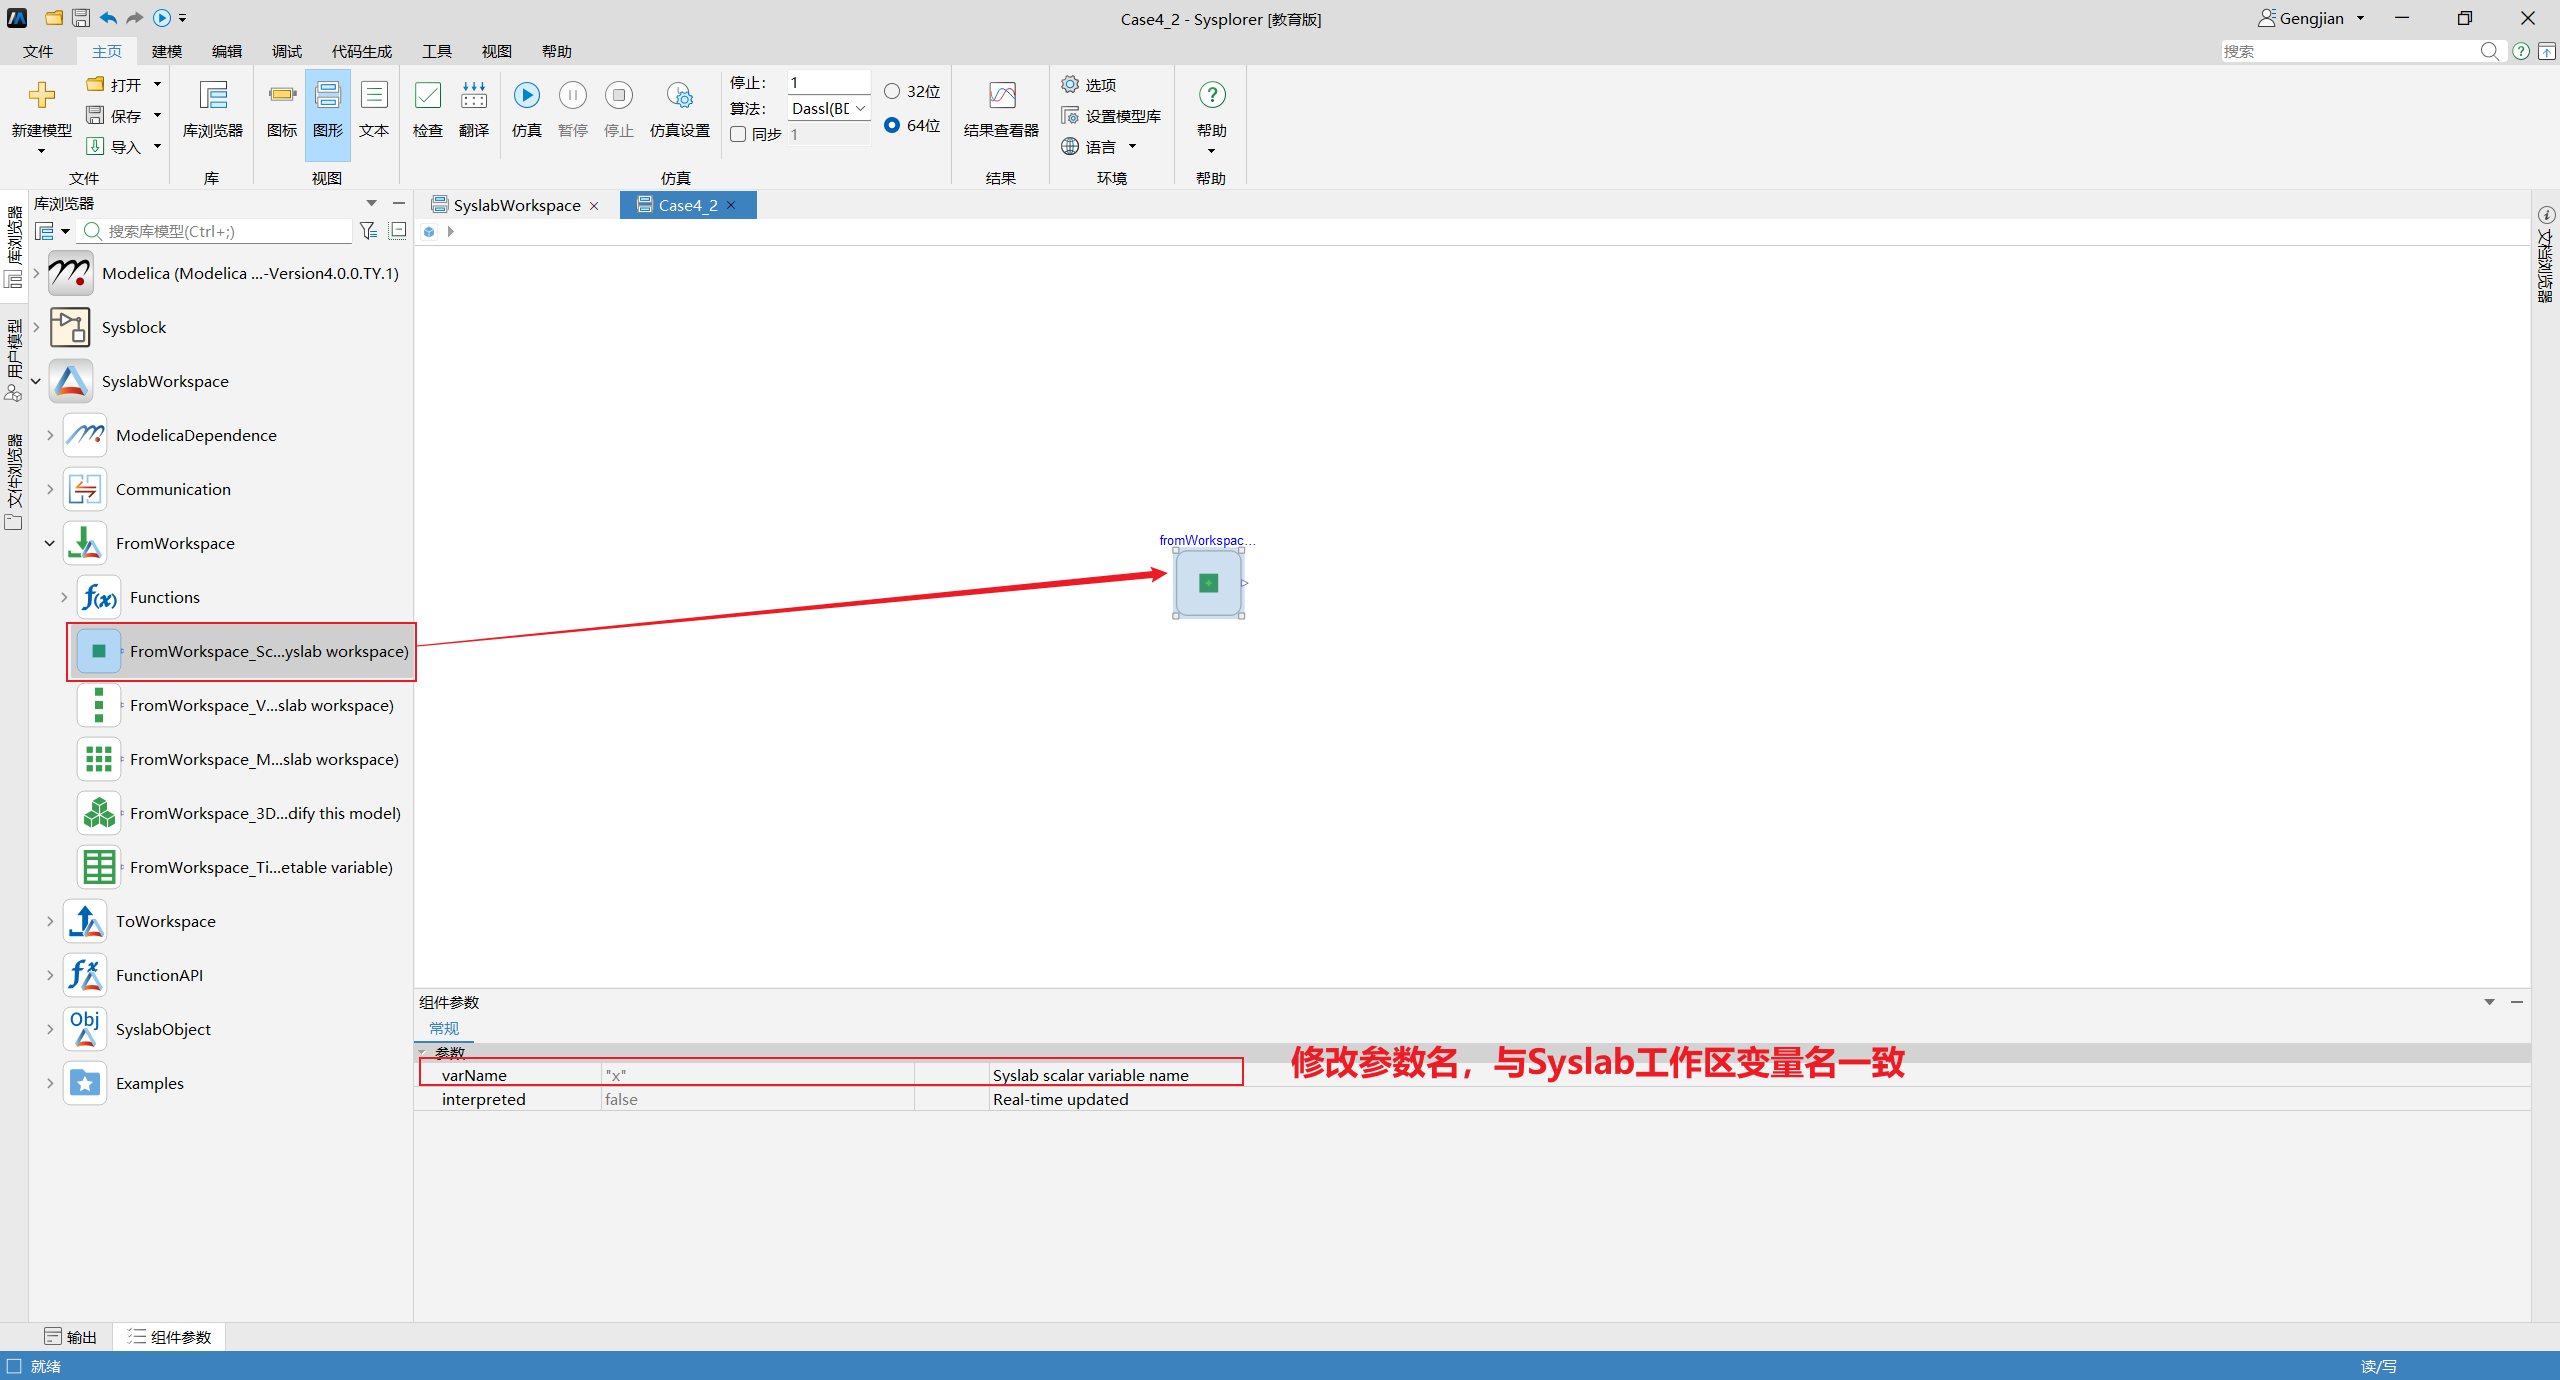Open Set Model Library (设置模型库)

click(1070, 116)
